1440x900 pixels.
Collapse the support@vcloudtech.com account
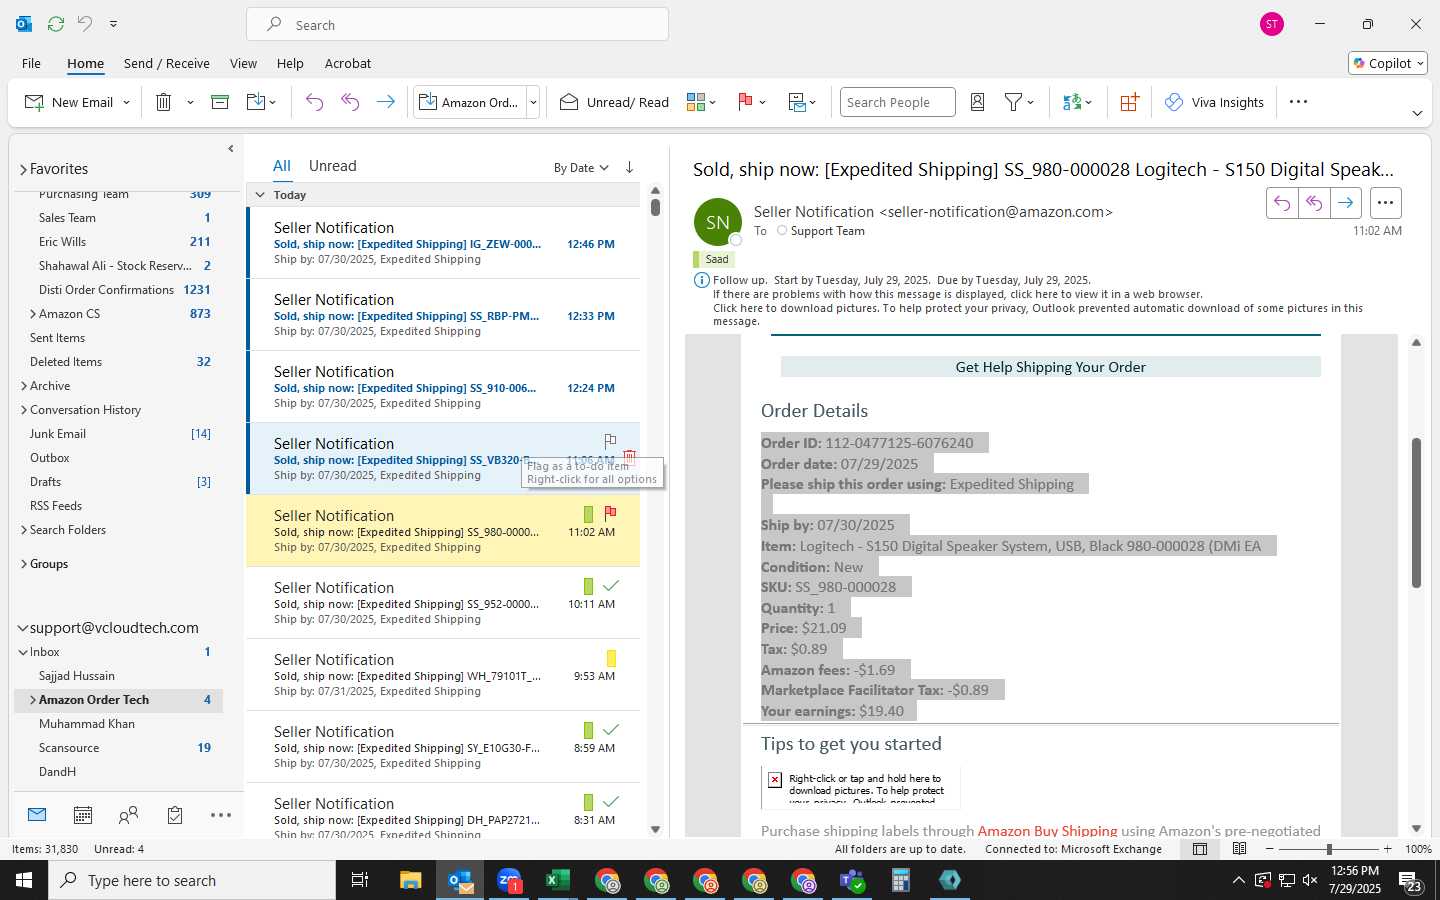[x=23, y=628]
